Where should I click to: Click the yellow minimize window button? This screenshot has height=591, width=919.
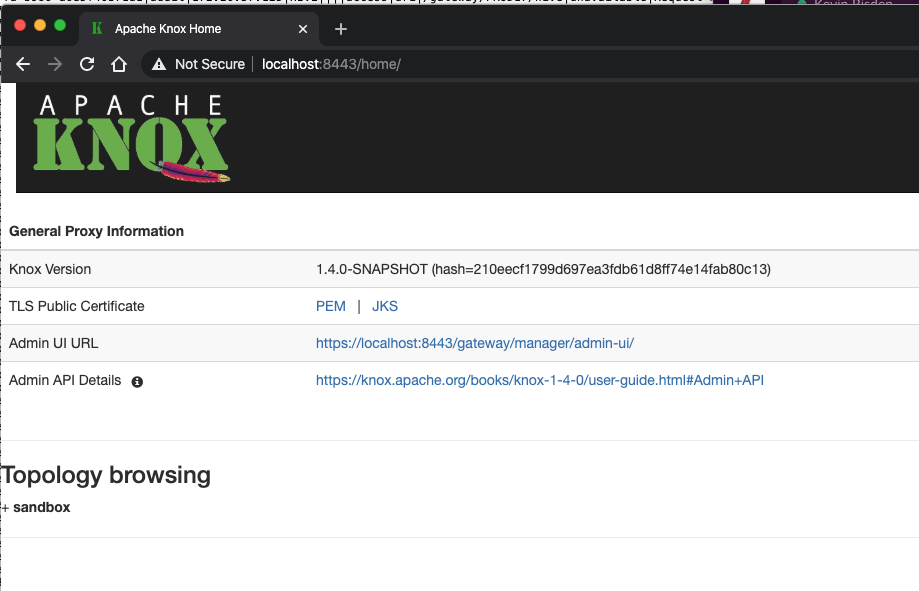pyautogui.click(x=40, y=25)
